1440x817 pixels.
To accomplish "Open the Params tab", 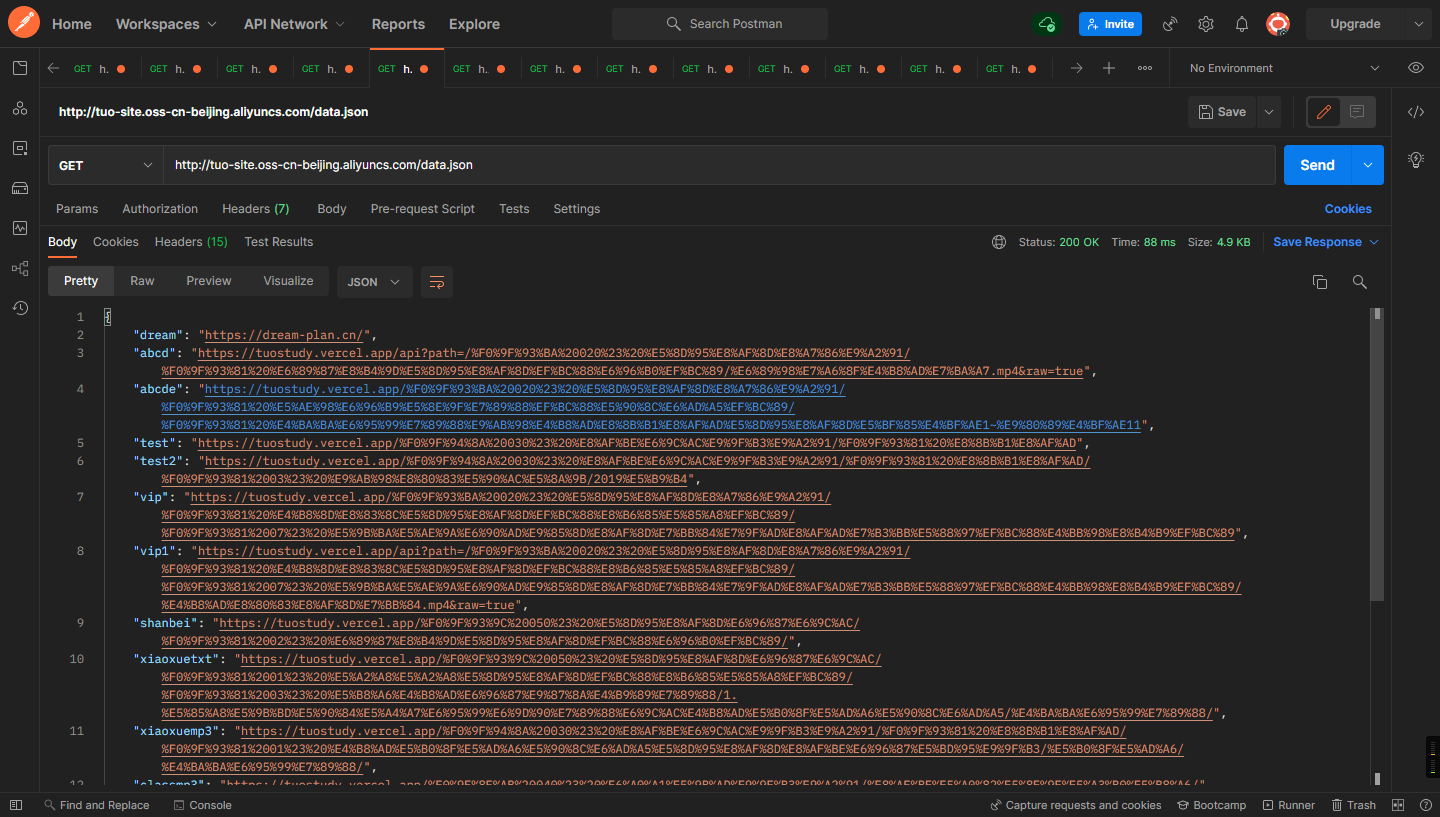I will (x=77, y=209).
